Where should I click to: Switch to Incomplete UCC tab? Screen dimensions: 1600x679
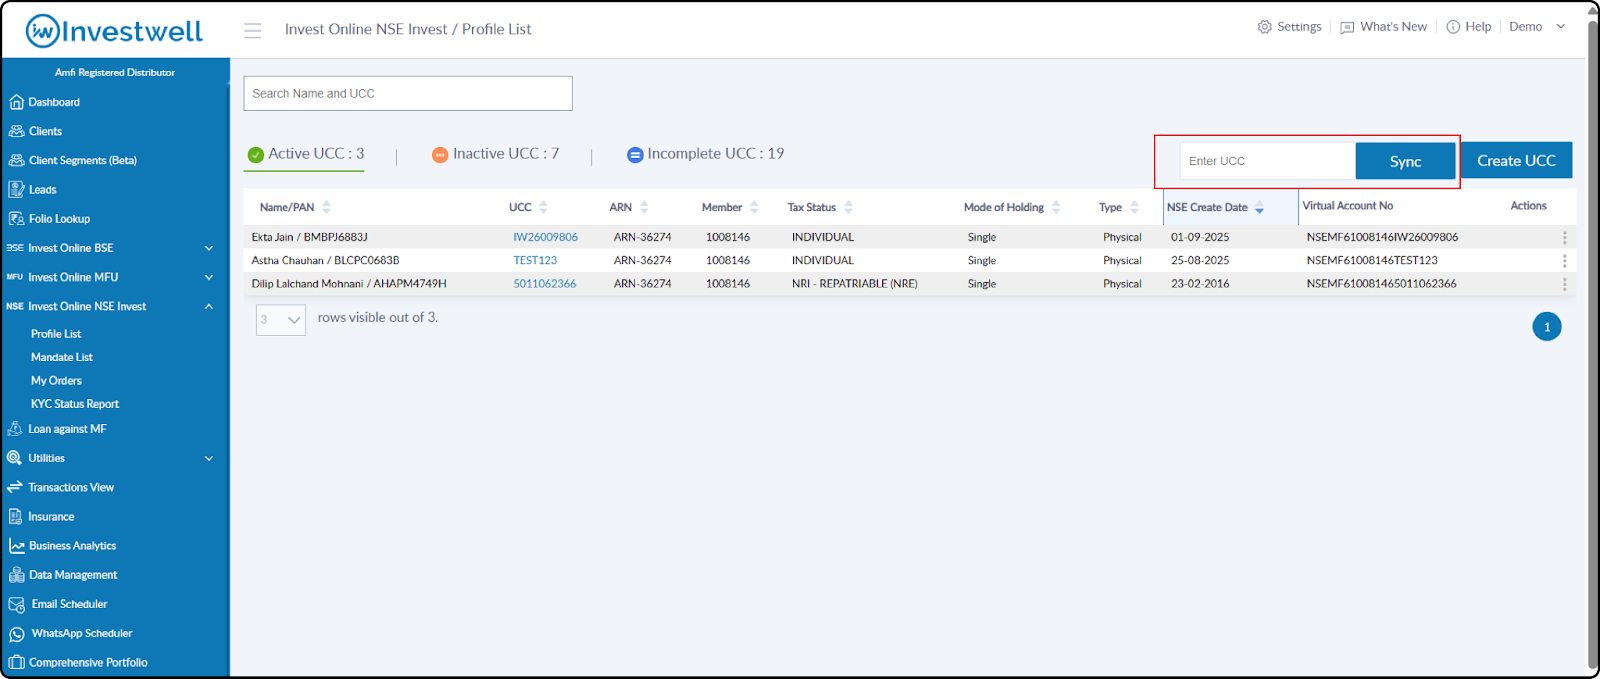(706, 154)
